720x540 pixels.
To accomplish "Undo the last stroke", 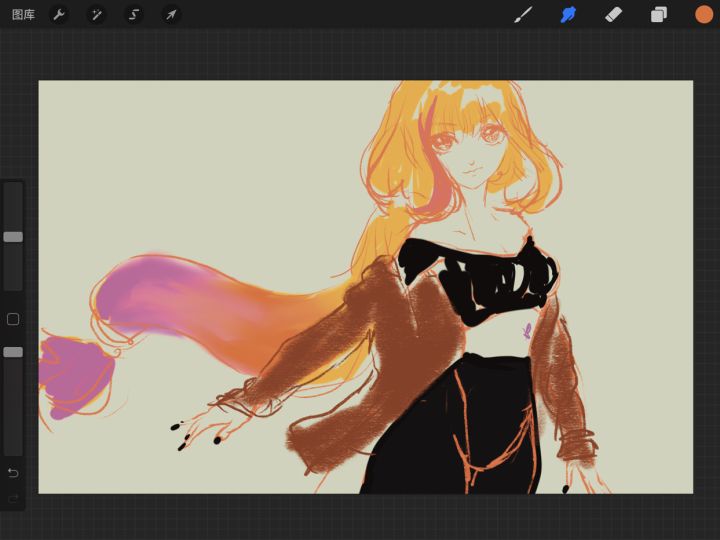I will coord(13,472).
